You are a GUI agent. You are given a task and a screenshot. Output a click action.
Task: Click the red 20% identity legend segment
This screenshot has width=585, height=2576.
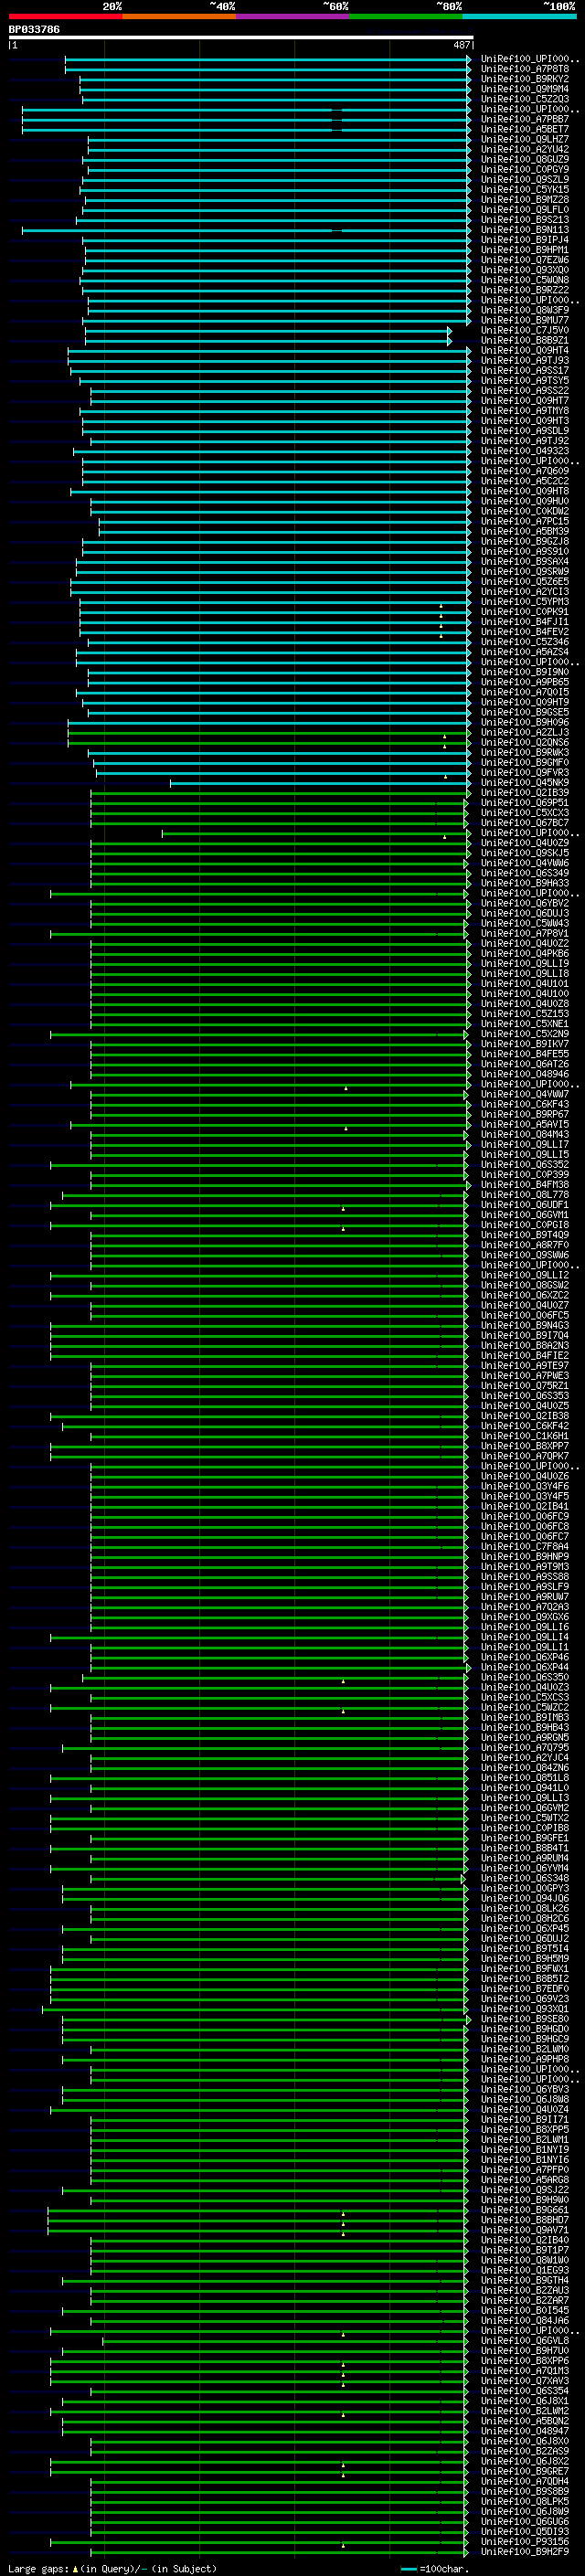[x=65, y=17]
